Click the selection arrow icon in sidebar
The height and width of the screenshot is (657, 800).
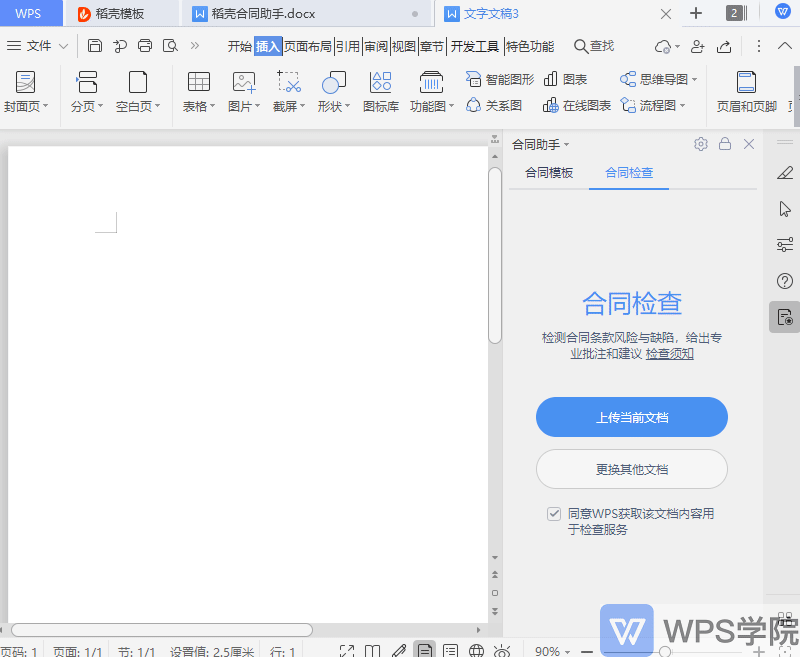(x=785, y=209)
